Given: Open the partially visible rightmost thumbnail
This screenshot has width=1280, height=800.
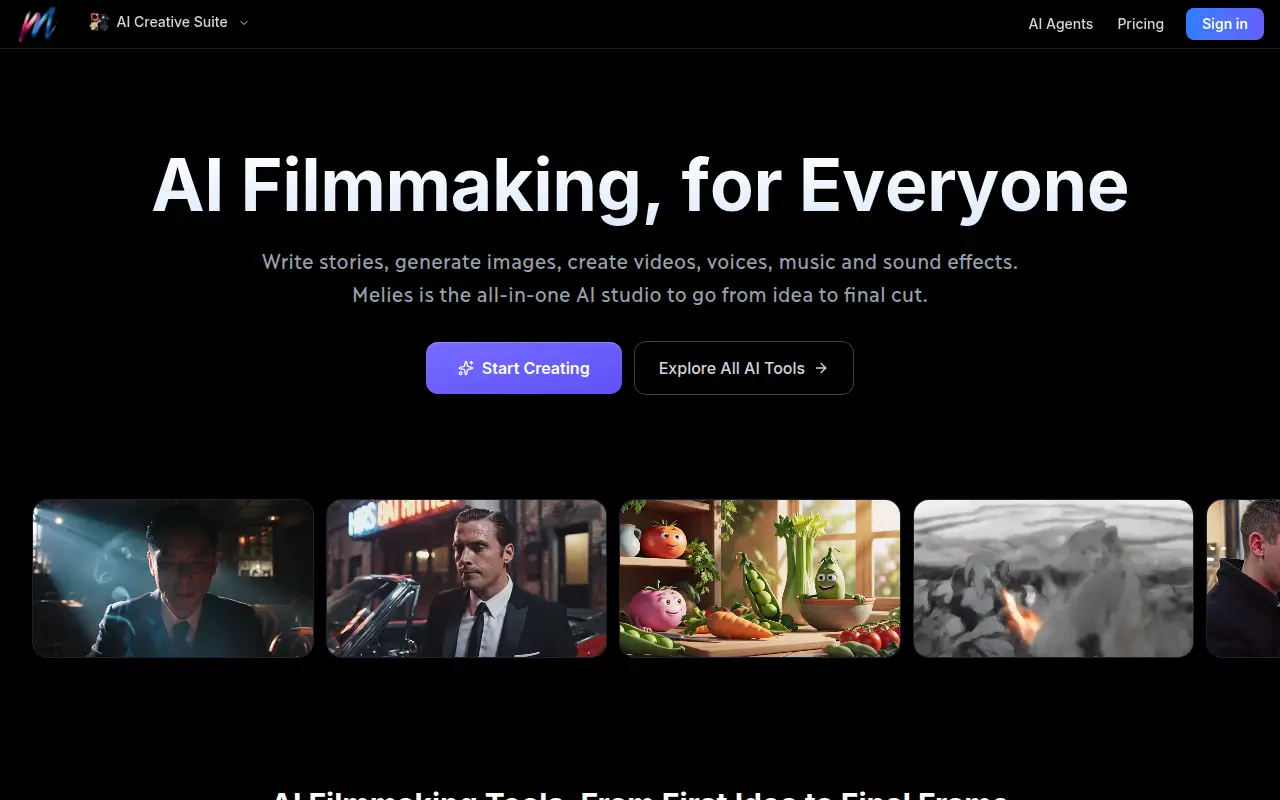Looking at the screenshot, I should (1243, 578).
